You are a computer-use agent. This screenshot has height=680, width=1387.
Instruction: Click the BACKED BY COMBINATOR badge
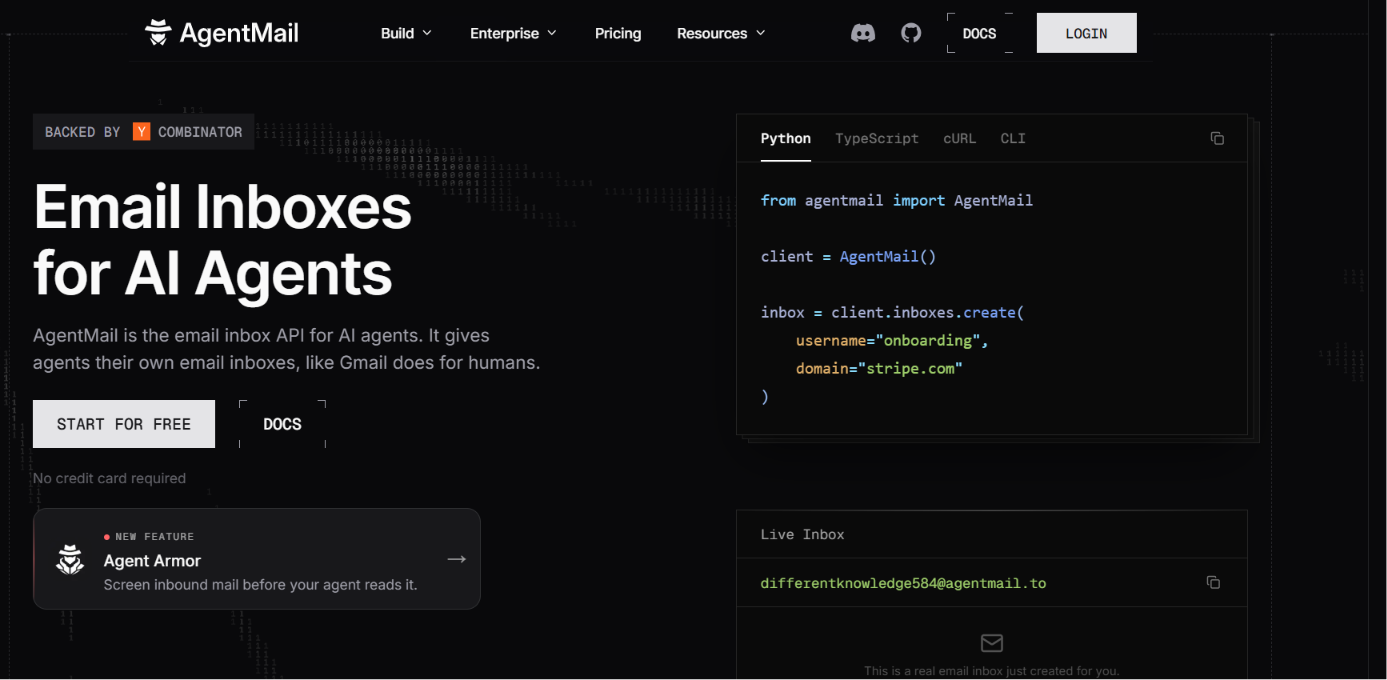point(144,132)
